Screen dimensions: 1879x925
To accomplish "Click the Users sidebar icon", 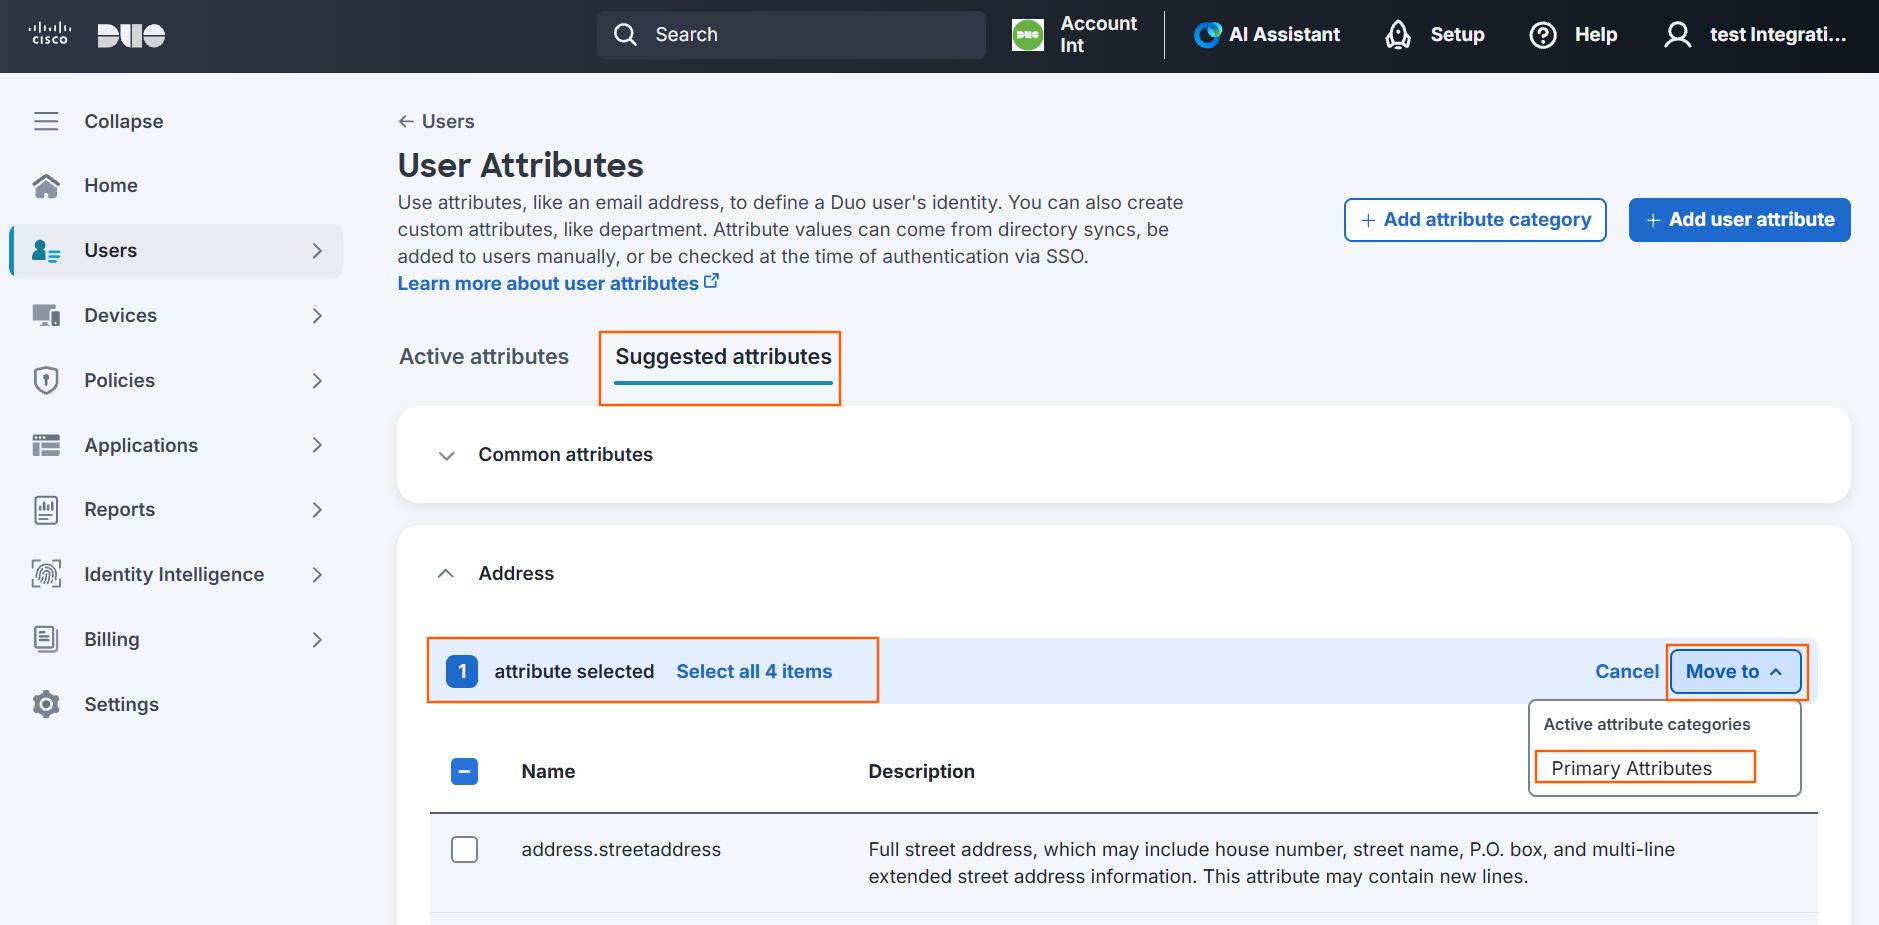I will pyautogui.click(x=46, y=251).
